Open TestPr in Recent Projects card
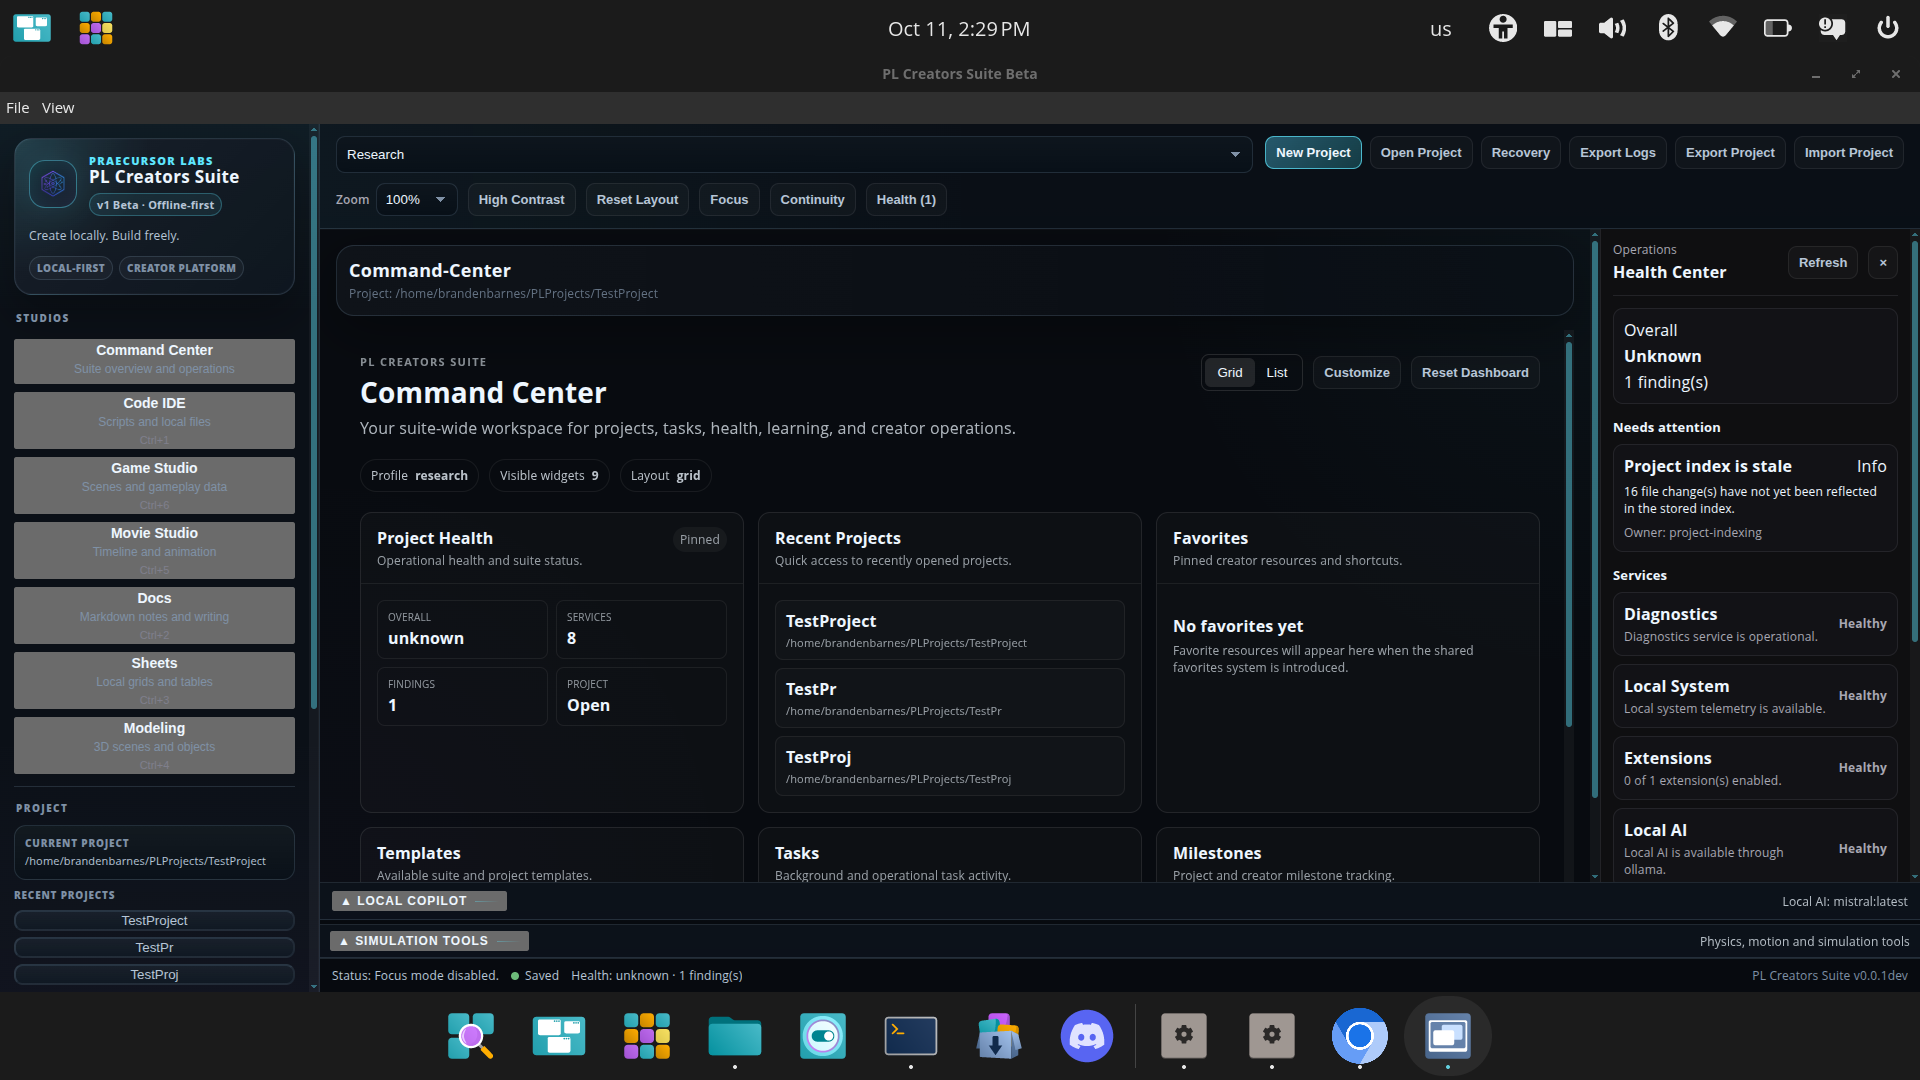 [949, 698]
